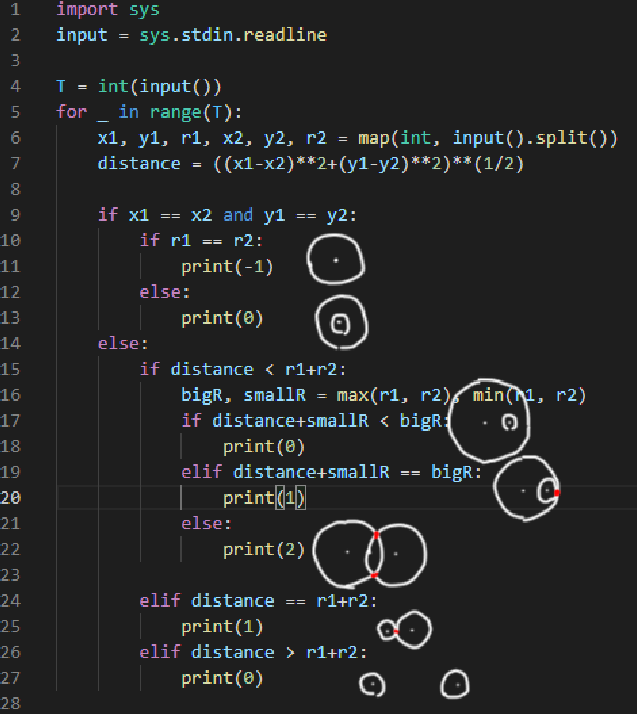
Task: Click 'print(0)' on line 13
Action: [x=222, y=318]
